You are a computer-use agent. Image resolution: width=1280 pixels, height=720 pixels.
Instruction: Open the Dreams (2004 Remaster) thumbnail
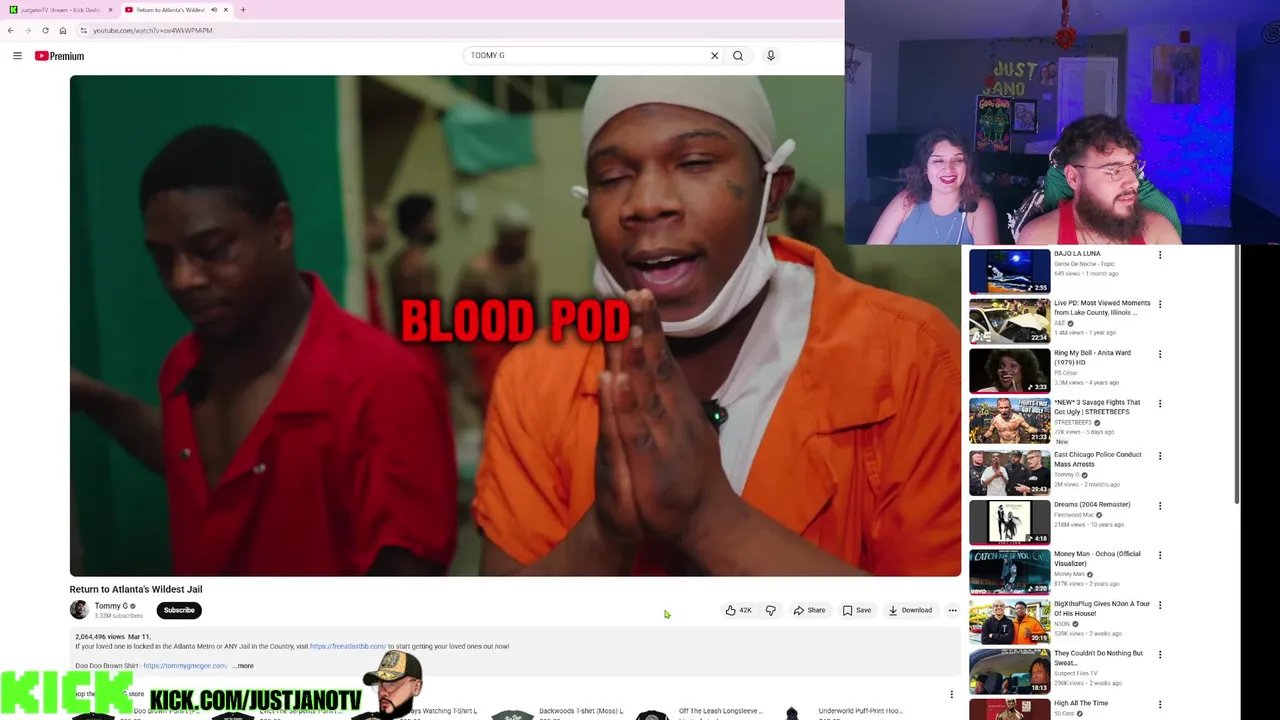click(1010, 521)
